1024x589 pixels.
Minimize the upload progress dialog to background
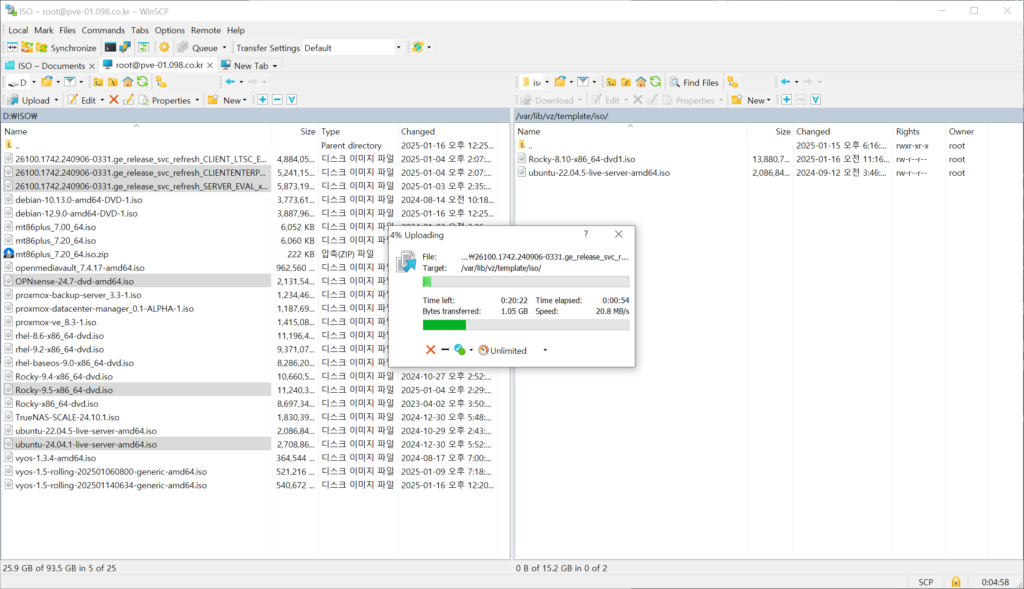coord(445,350)
